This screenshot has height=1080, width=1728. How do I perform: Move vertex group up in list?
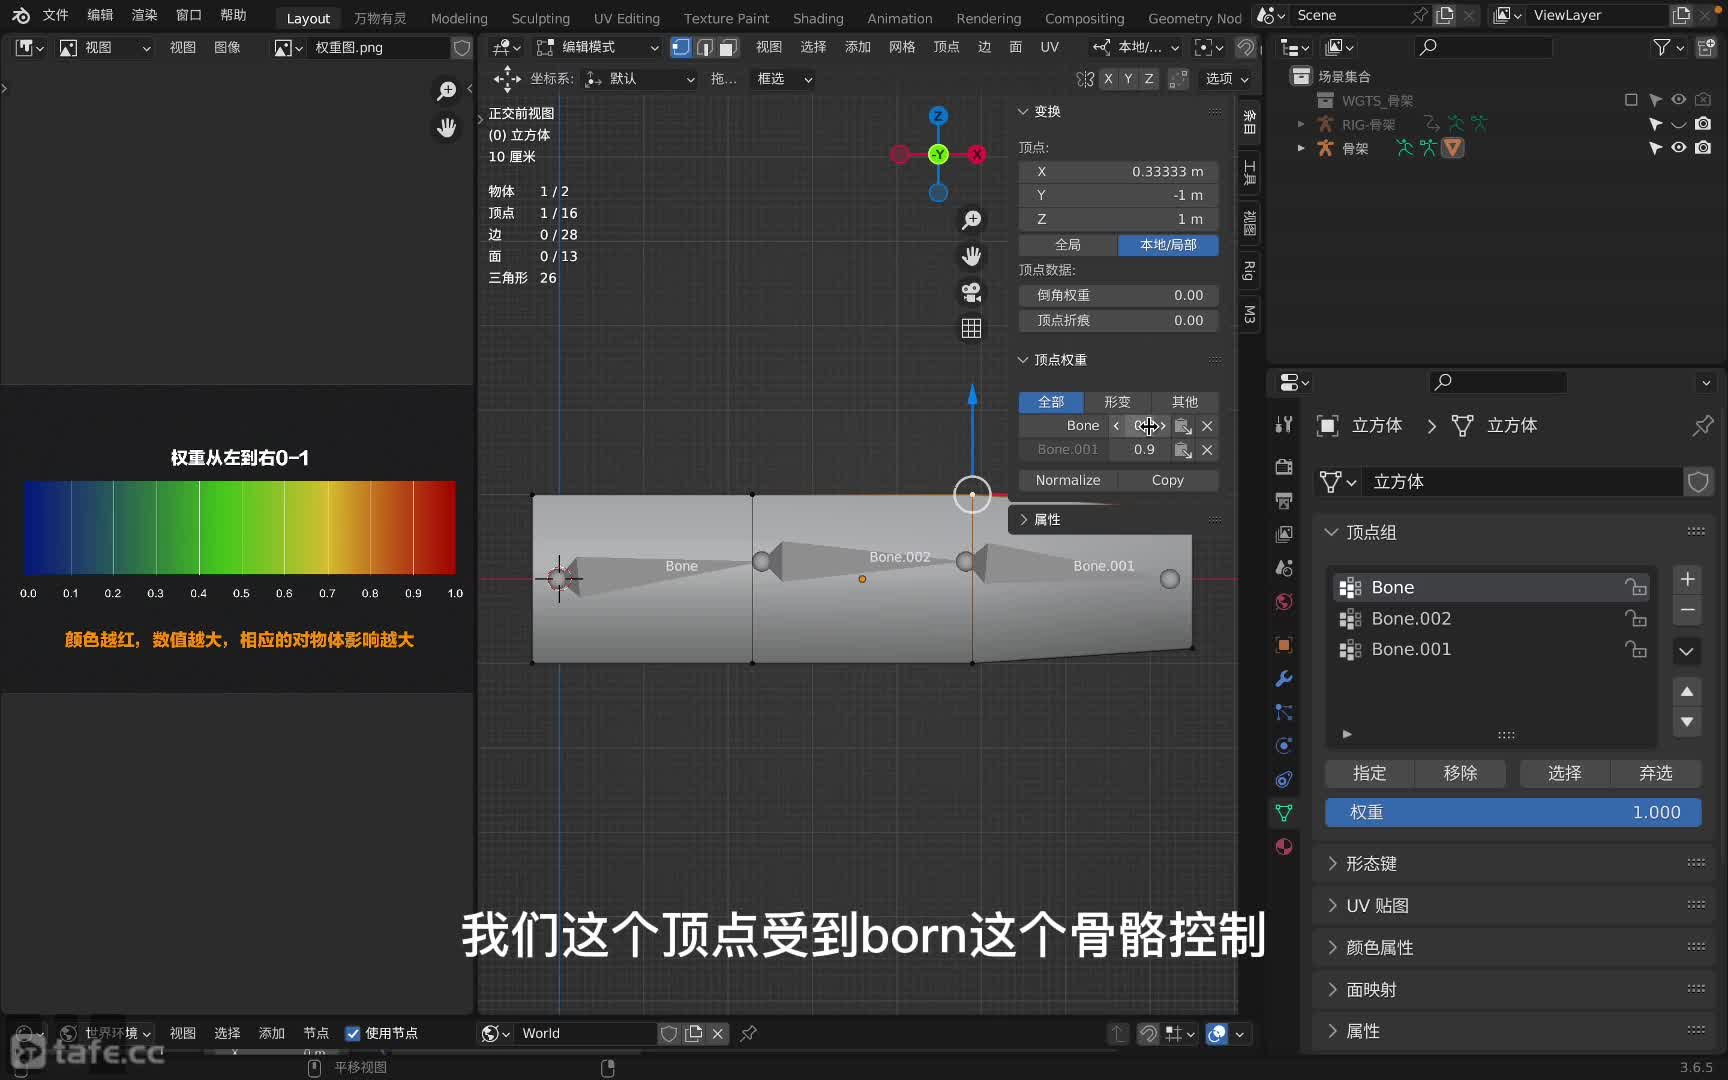[x=1687, y=691]
